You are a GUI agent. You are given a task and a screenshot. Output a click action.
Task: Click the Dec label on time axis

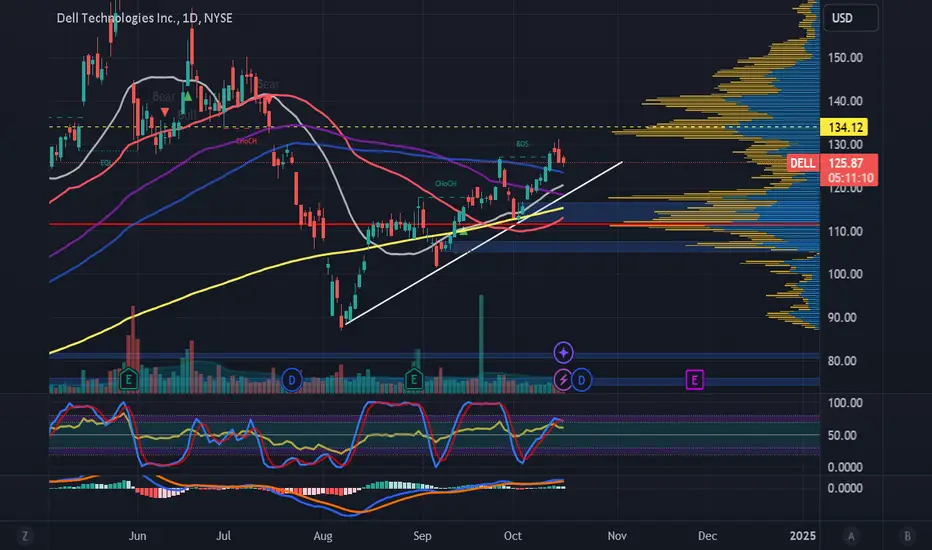click(x=707, y=536)
